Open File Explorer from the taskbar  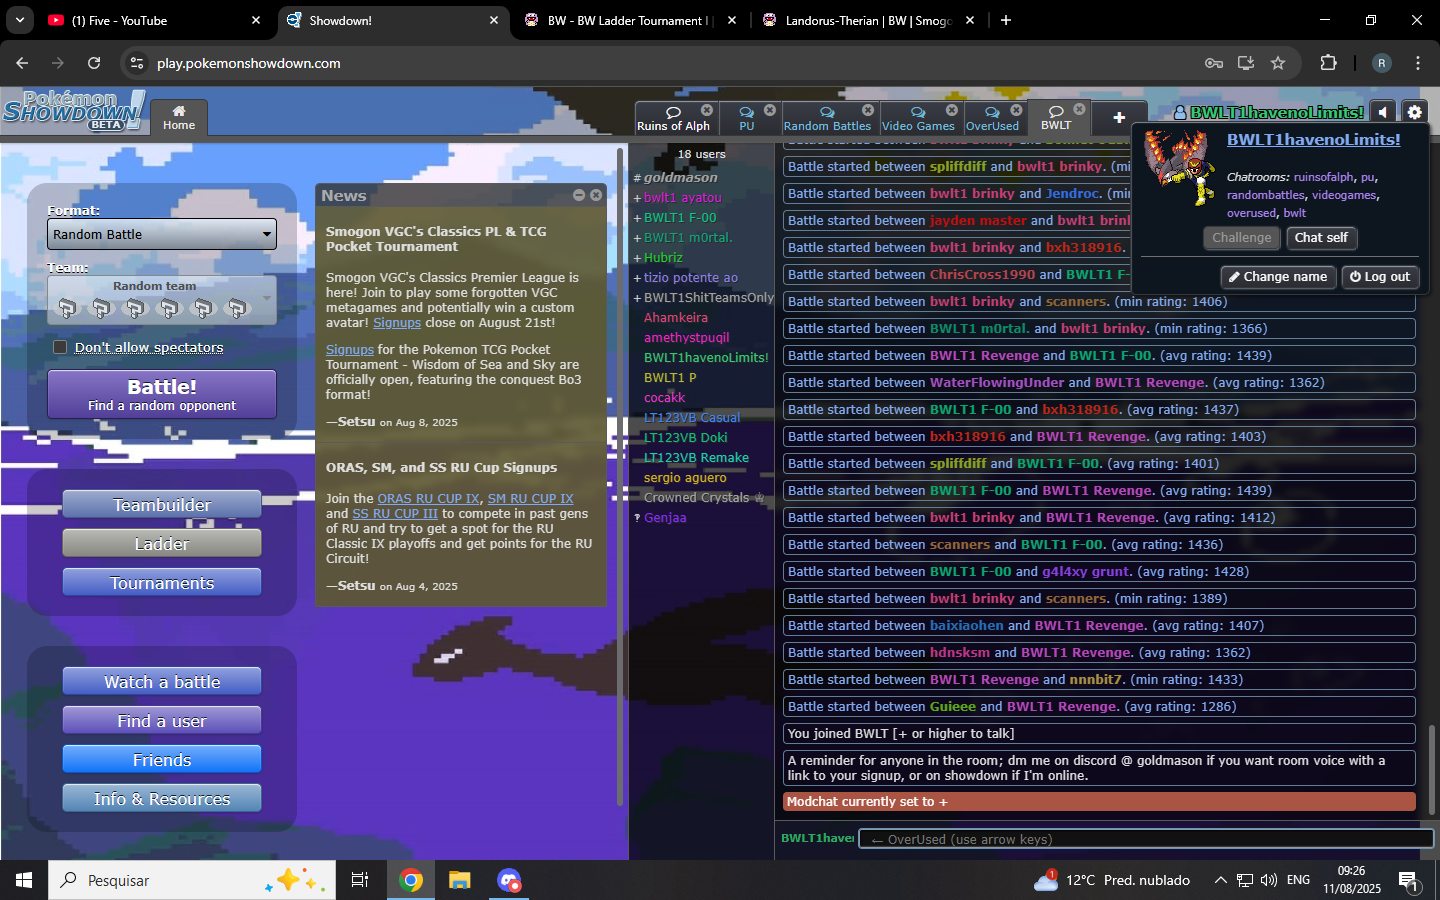click(460, 880)
